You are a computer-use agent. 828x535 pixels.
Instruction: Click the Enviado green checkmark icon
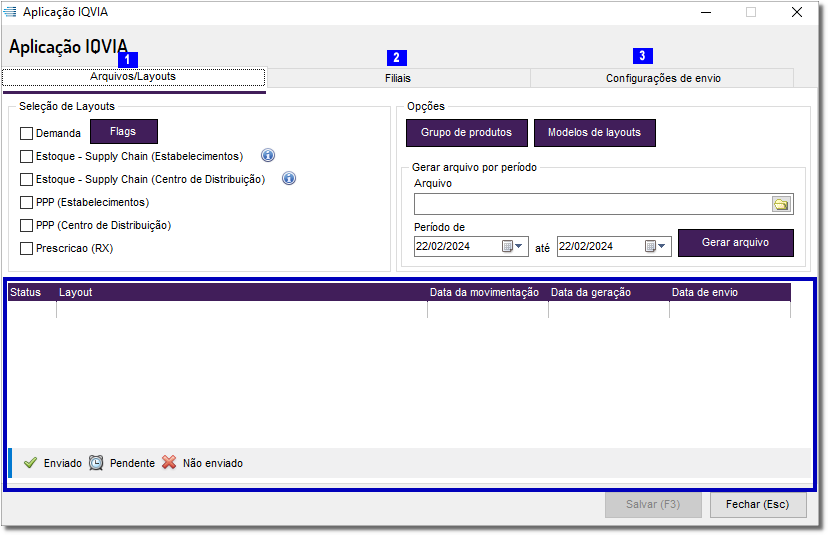point(31,463)
